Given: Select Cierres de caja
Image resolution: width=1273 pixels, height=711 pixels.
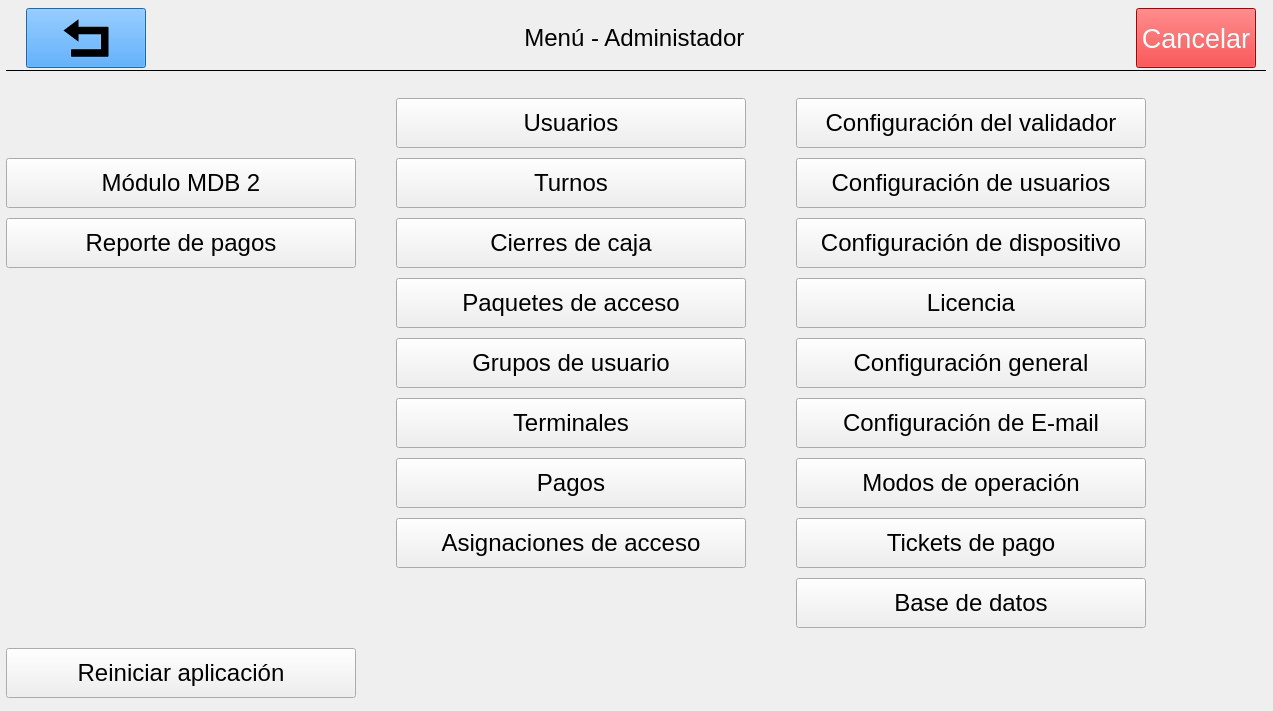Looking at the screenshot, I should pos(570,243).
